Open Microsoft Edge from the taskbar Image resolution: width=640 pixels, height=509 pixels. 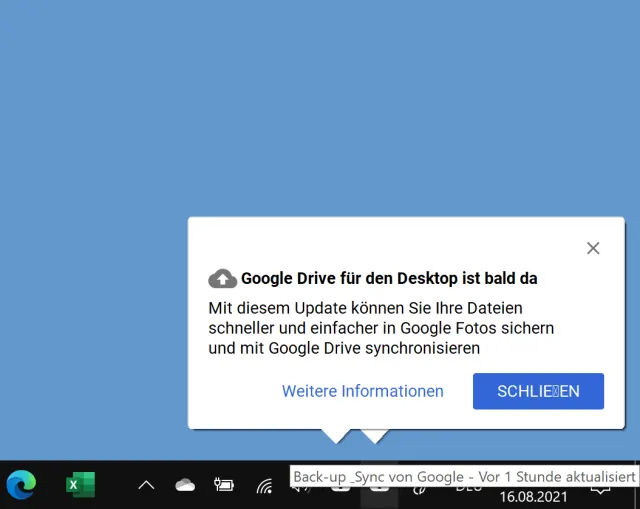[x=21, y=485]
